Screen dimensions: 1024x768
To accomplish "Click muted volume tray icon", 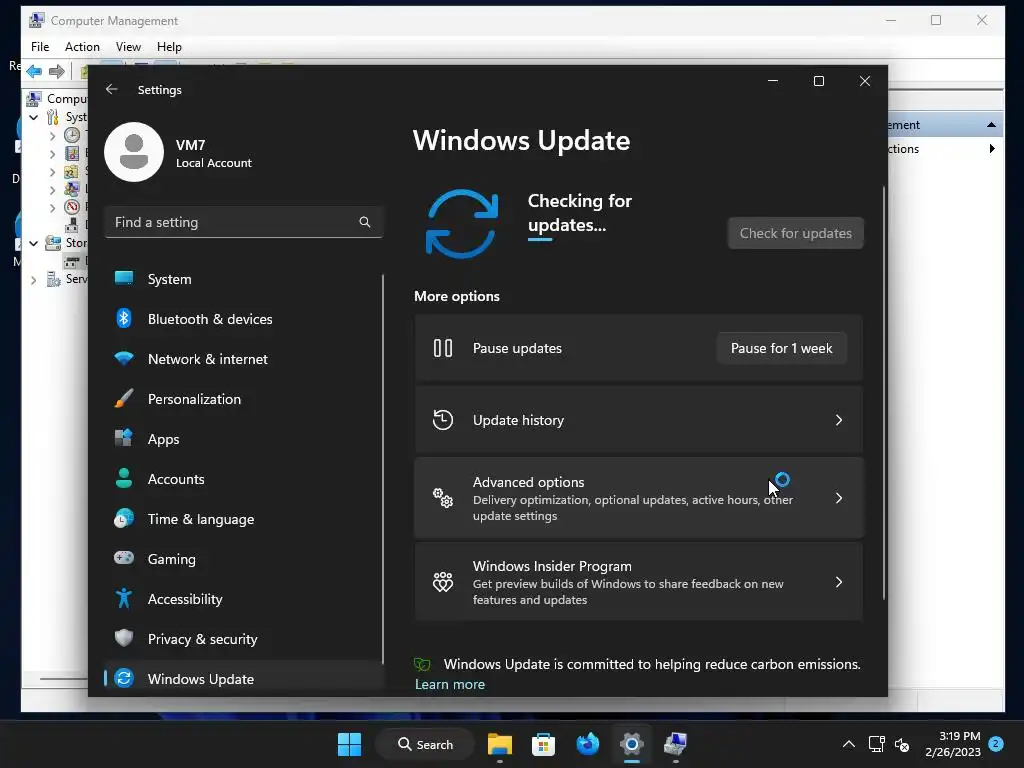I will click(x=902, y=744).
